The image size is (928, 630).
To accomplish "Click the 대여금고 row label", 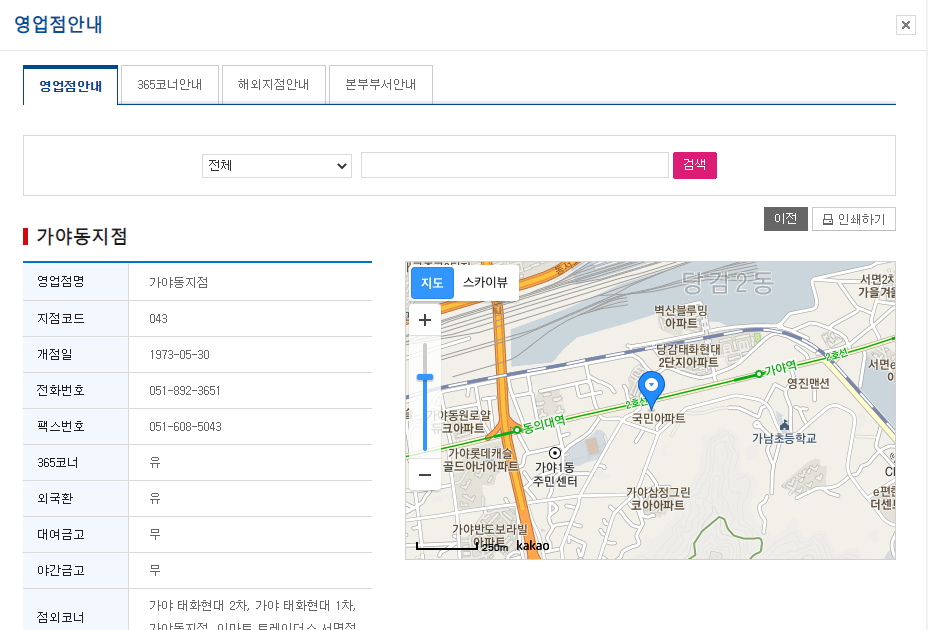I will (60, 535).
